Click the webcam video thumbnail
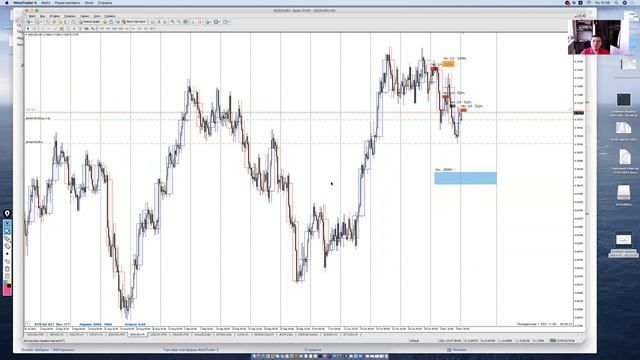640x360 pixels. pos(594,37)
